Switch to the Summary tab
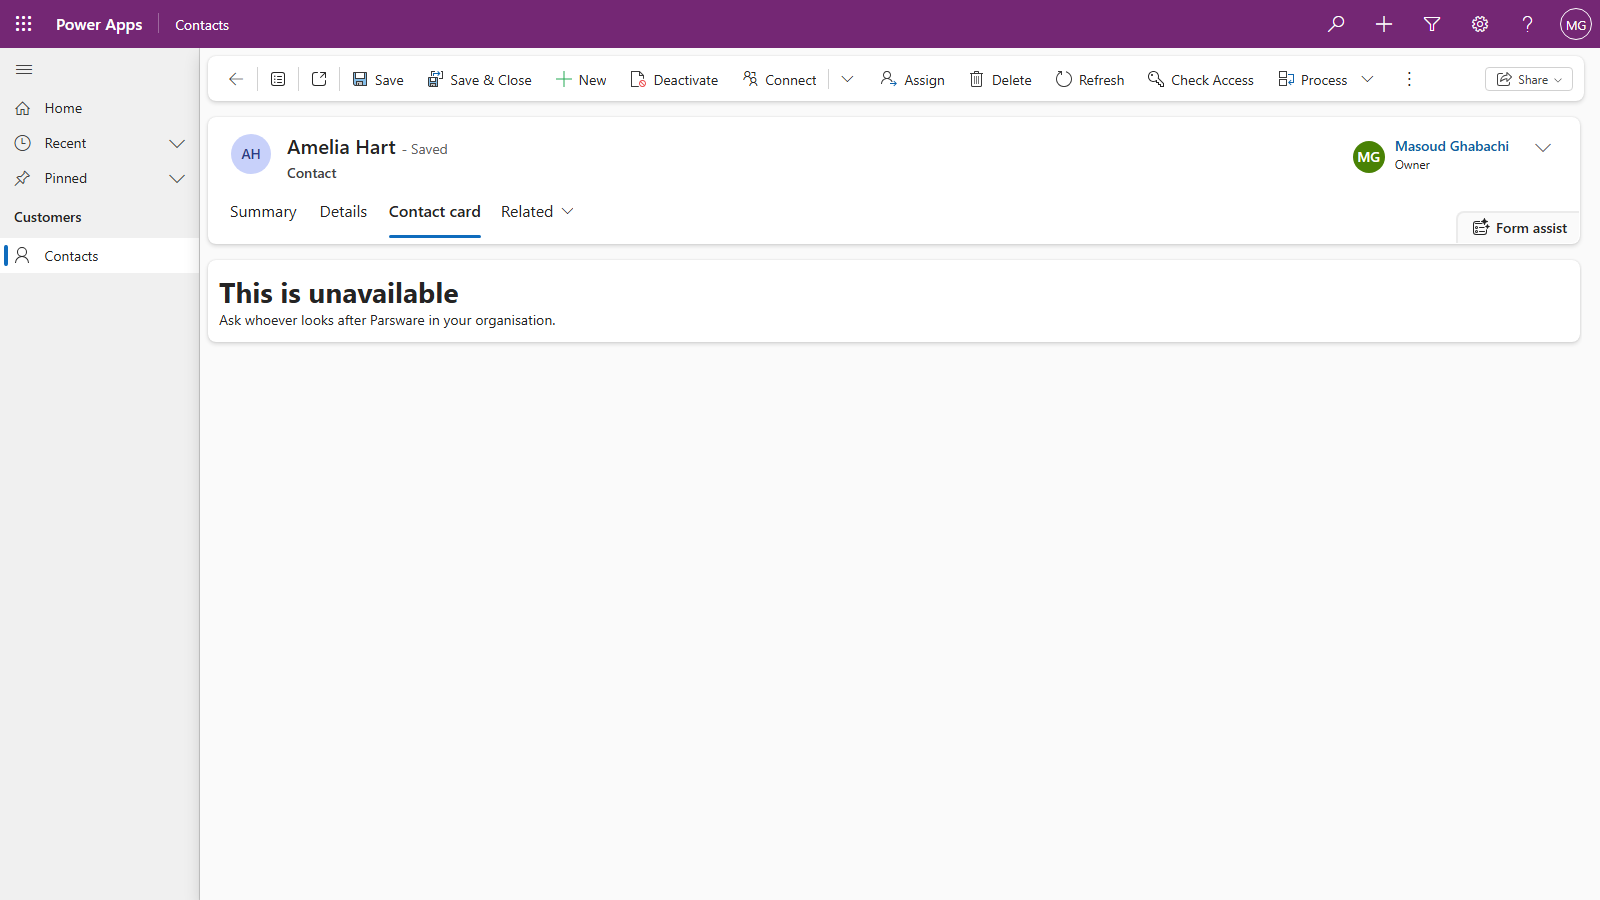The width and height of the screenshot is (1600, 900). point(263,212)
